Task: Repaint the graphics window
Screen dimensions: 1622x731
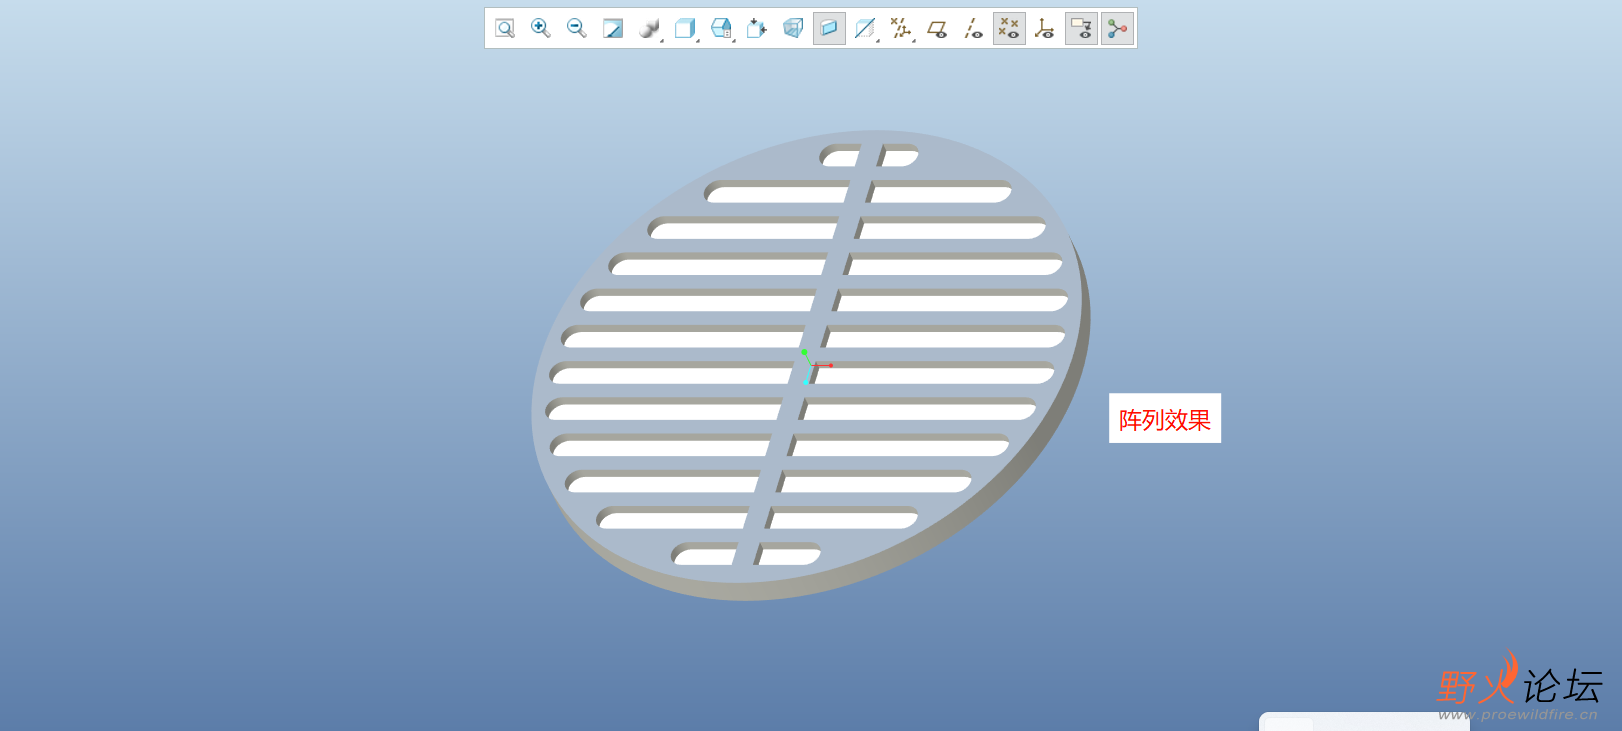Action: click(x=613, y=28)
